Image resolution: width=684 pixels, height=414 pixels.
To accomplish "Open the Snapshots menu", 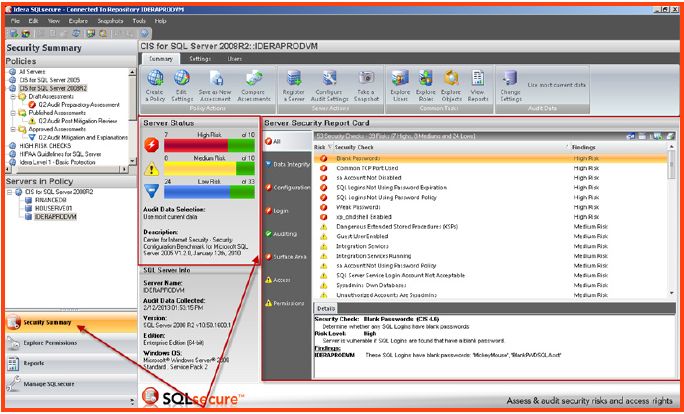I will click(x=110, y=21).
